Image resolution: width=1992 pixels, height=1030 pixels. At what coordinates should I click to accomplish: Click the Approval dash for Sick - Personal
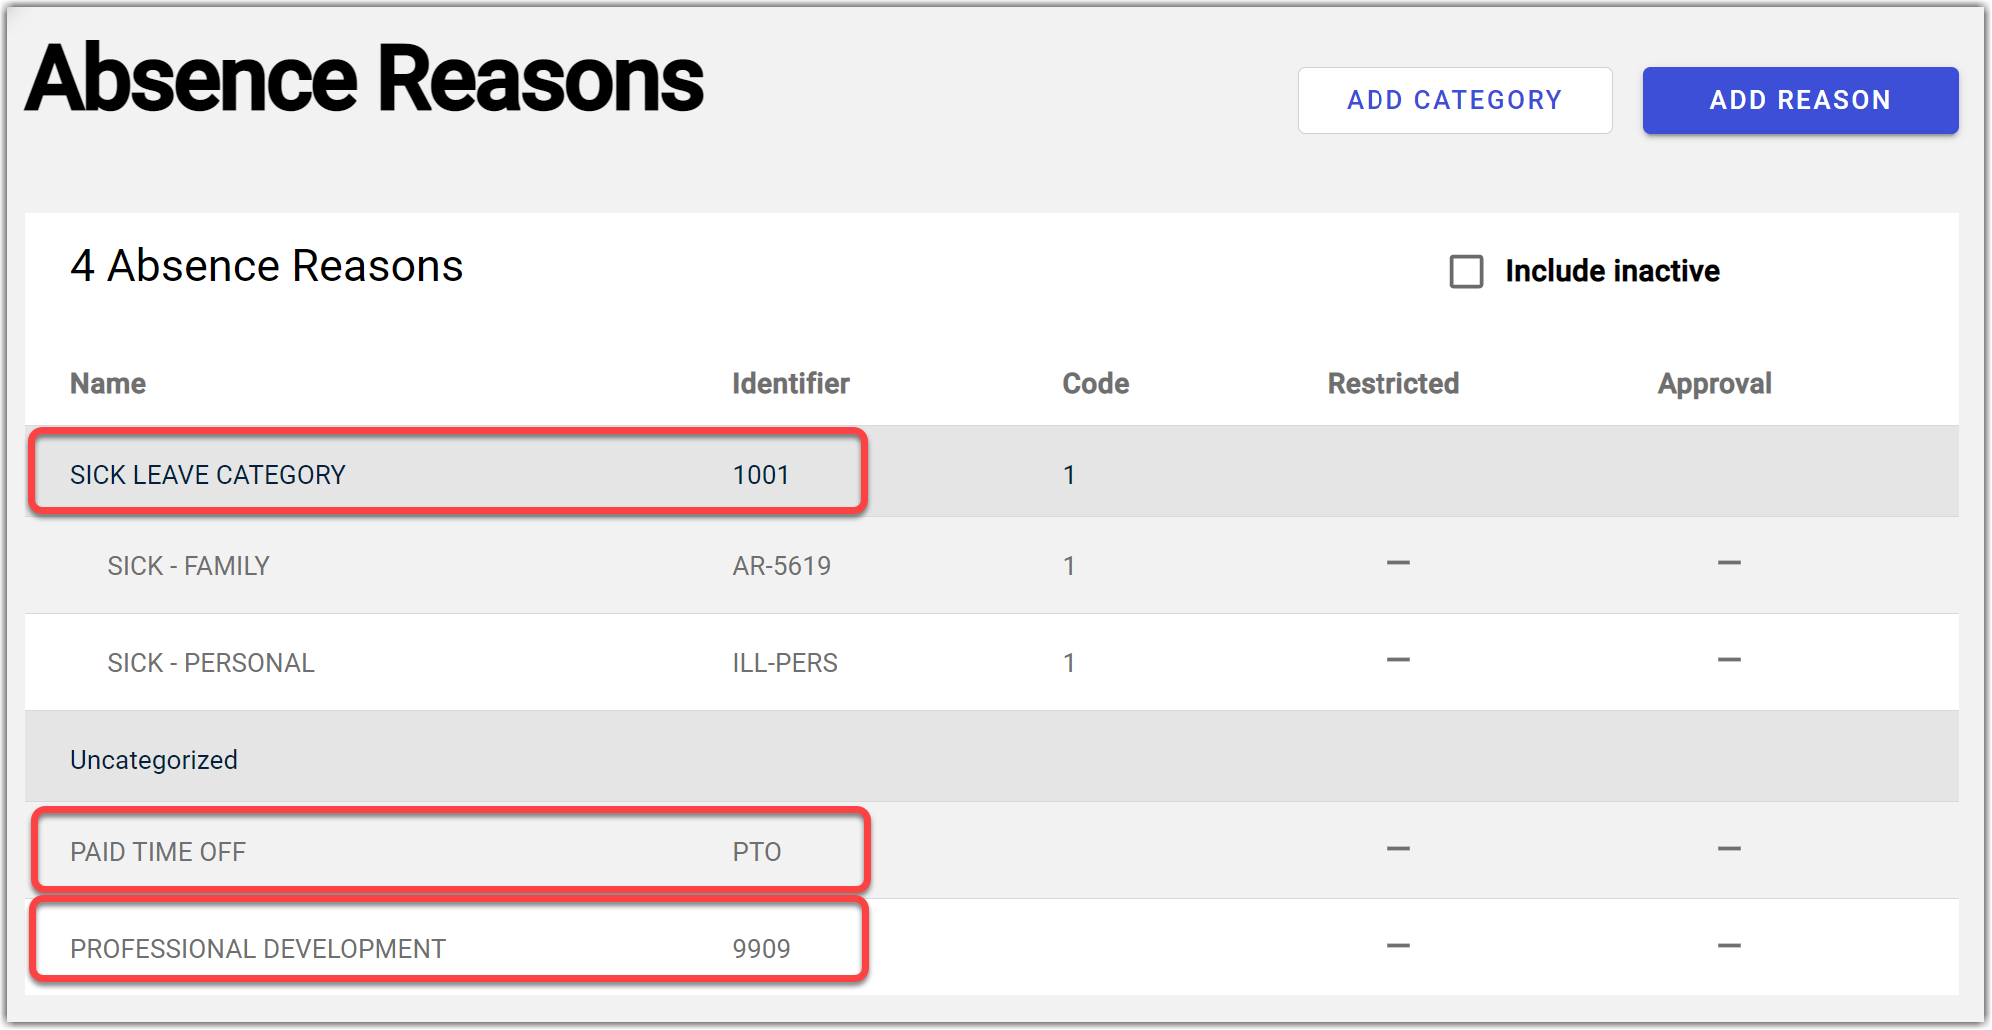point(1729,661)
